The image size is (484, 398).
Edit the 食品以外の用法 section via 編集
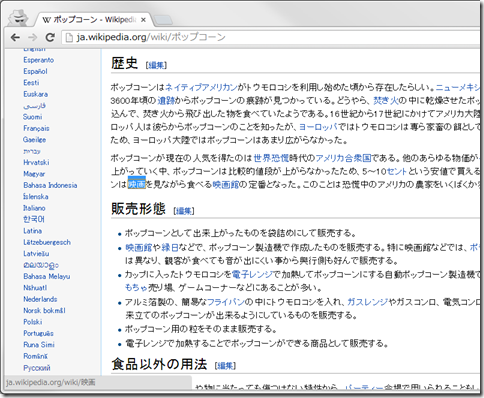(225, 366)
